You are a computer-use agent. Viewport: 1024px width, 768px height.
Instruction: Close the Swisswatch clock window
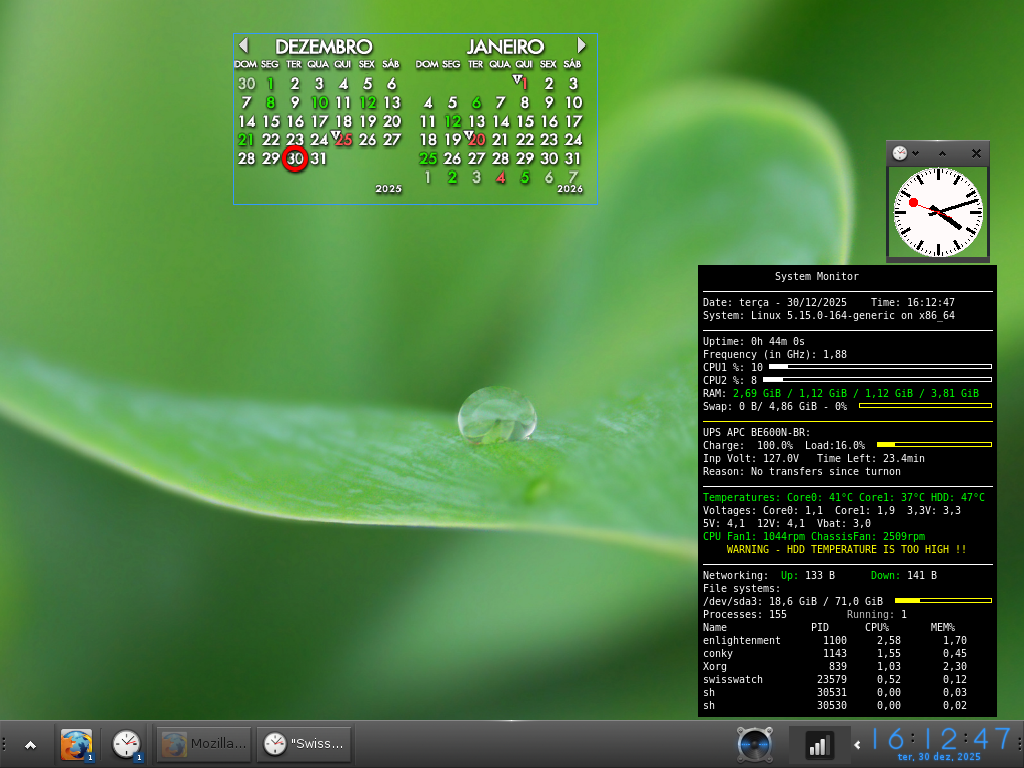click(976, 153)
